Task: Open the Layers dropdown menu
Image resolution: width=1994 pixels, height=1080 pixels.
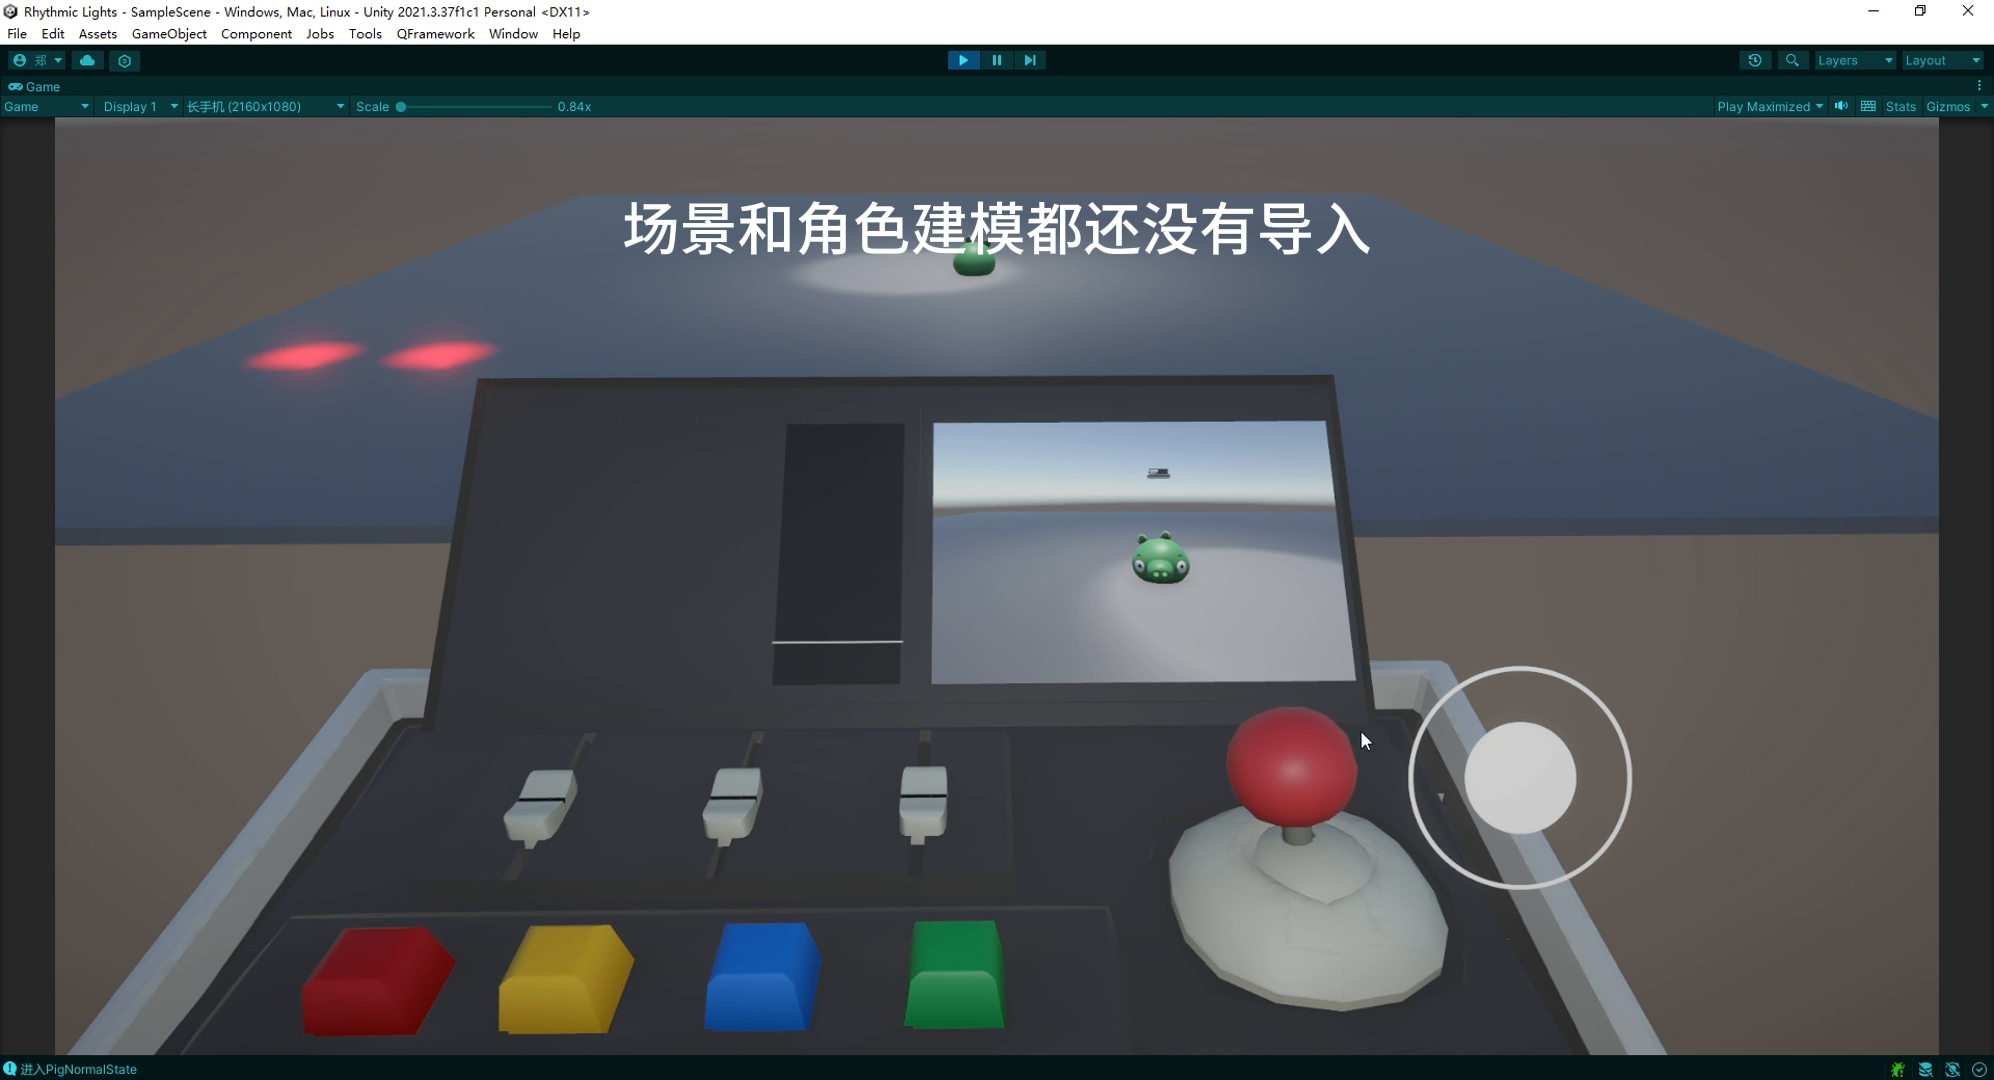Action: point(1854,60)
